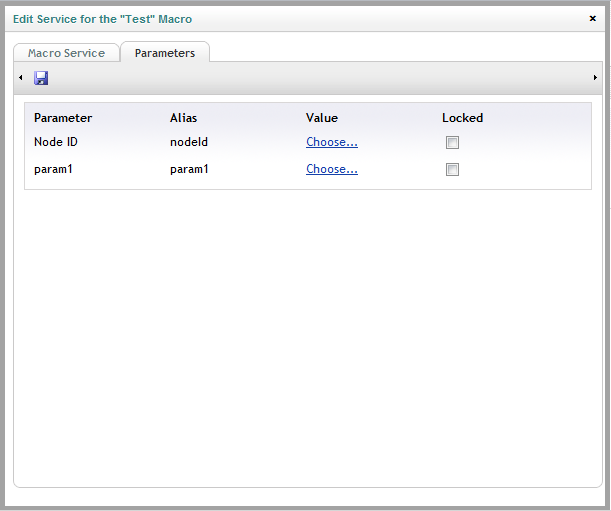Select the Parameters tab
611x511 pixels.
pos(165,53)
